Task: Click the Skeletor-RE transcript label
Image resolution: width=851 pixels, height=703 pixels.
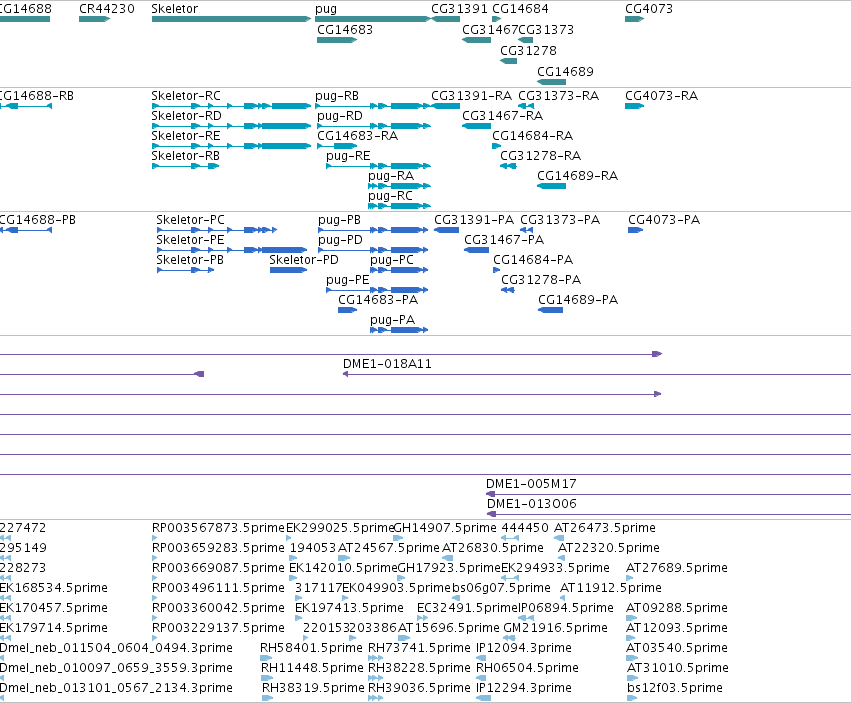Action: (x=186, y=136)
